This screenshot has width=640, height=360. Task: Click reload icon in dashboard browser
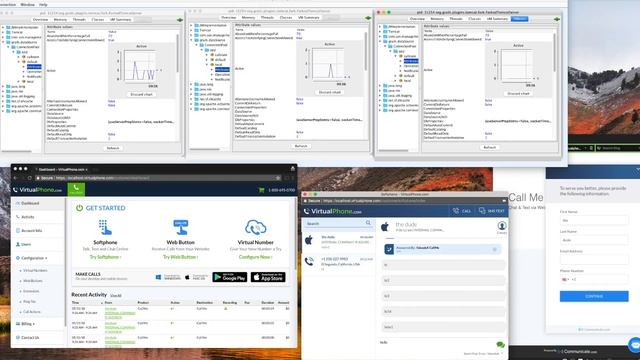(x=29, y=178)
